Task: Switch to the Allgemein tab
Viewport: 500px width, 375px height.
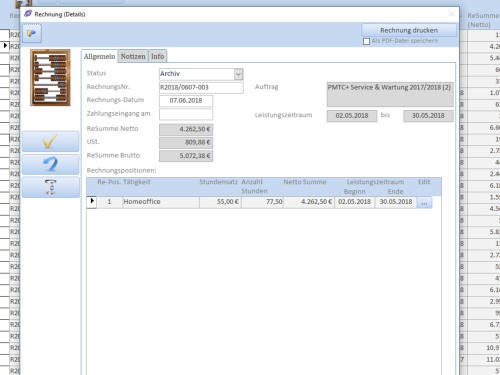Action: tap(99, 56)
